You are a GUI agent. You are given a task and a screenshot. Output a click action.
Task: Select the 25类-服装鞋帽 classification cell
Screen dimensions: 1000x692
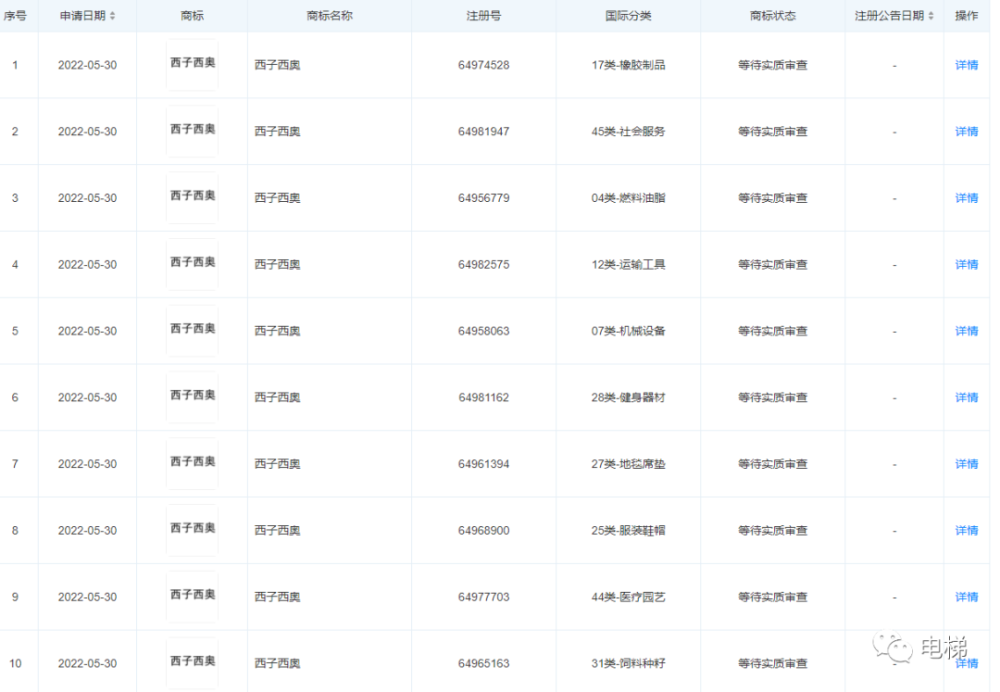coord(628,531)
